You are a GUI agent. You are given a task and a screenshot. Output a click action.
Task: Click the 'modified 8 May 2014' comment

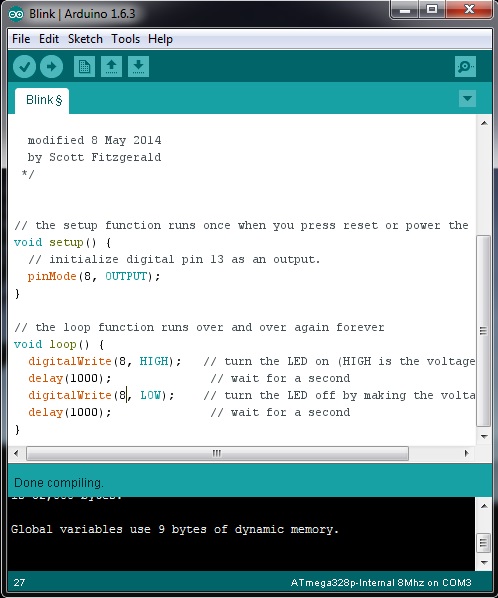(x=94, y=140)
